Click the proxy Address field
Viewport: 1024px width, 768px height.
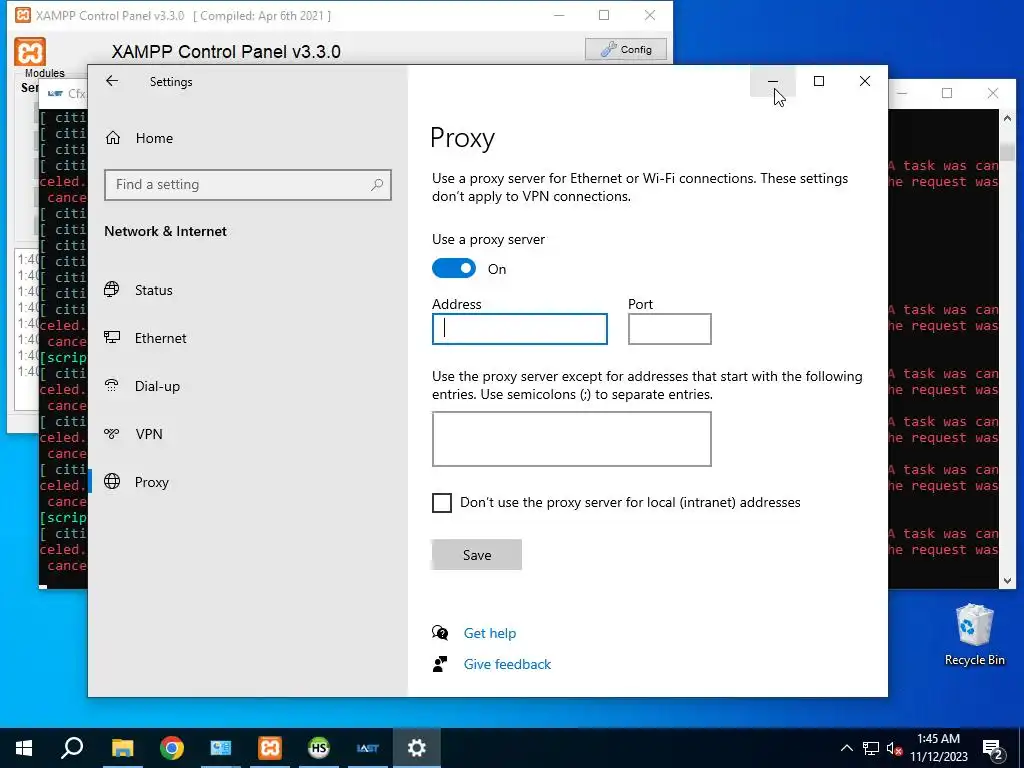click(x=520, y=329)
